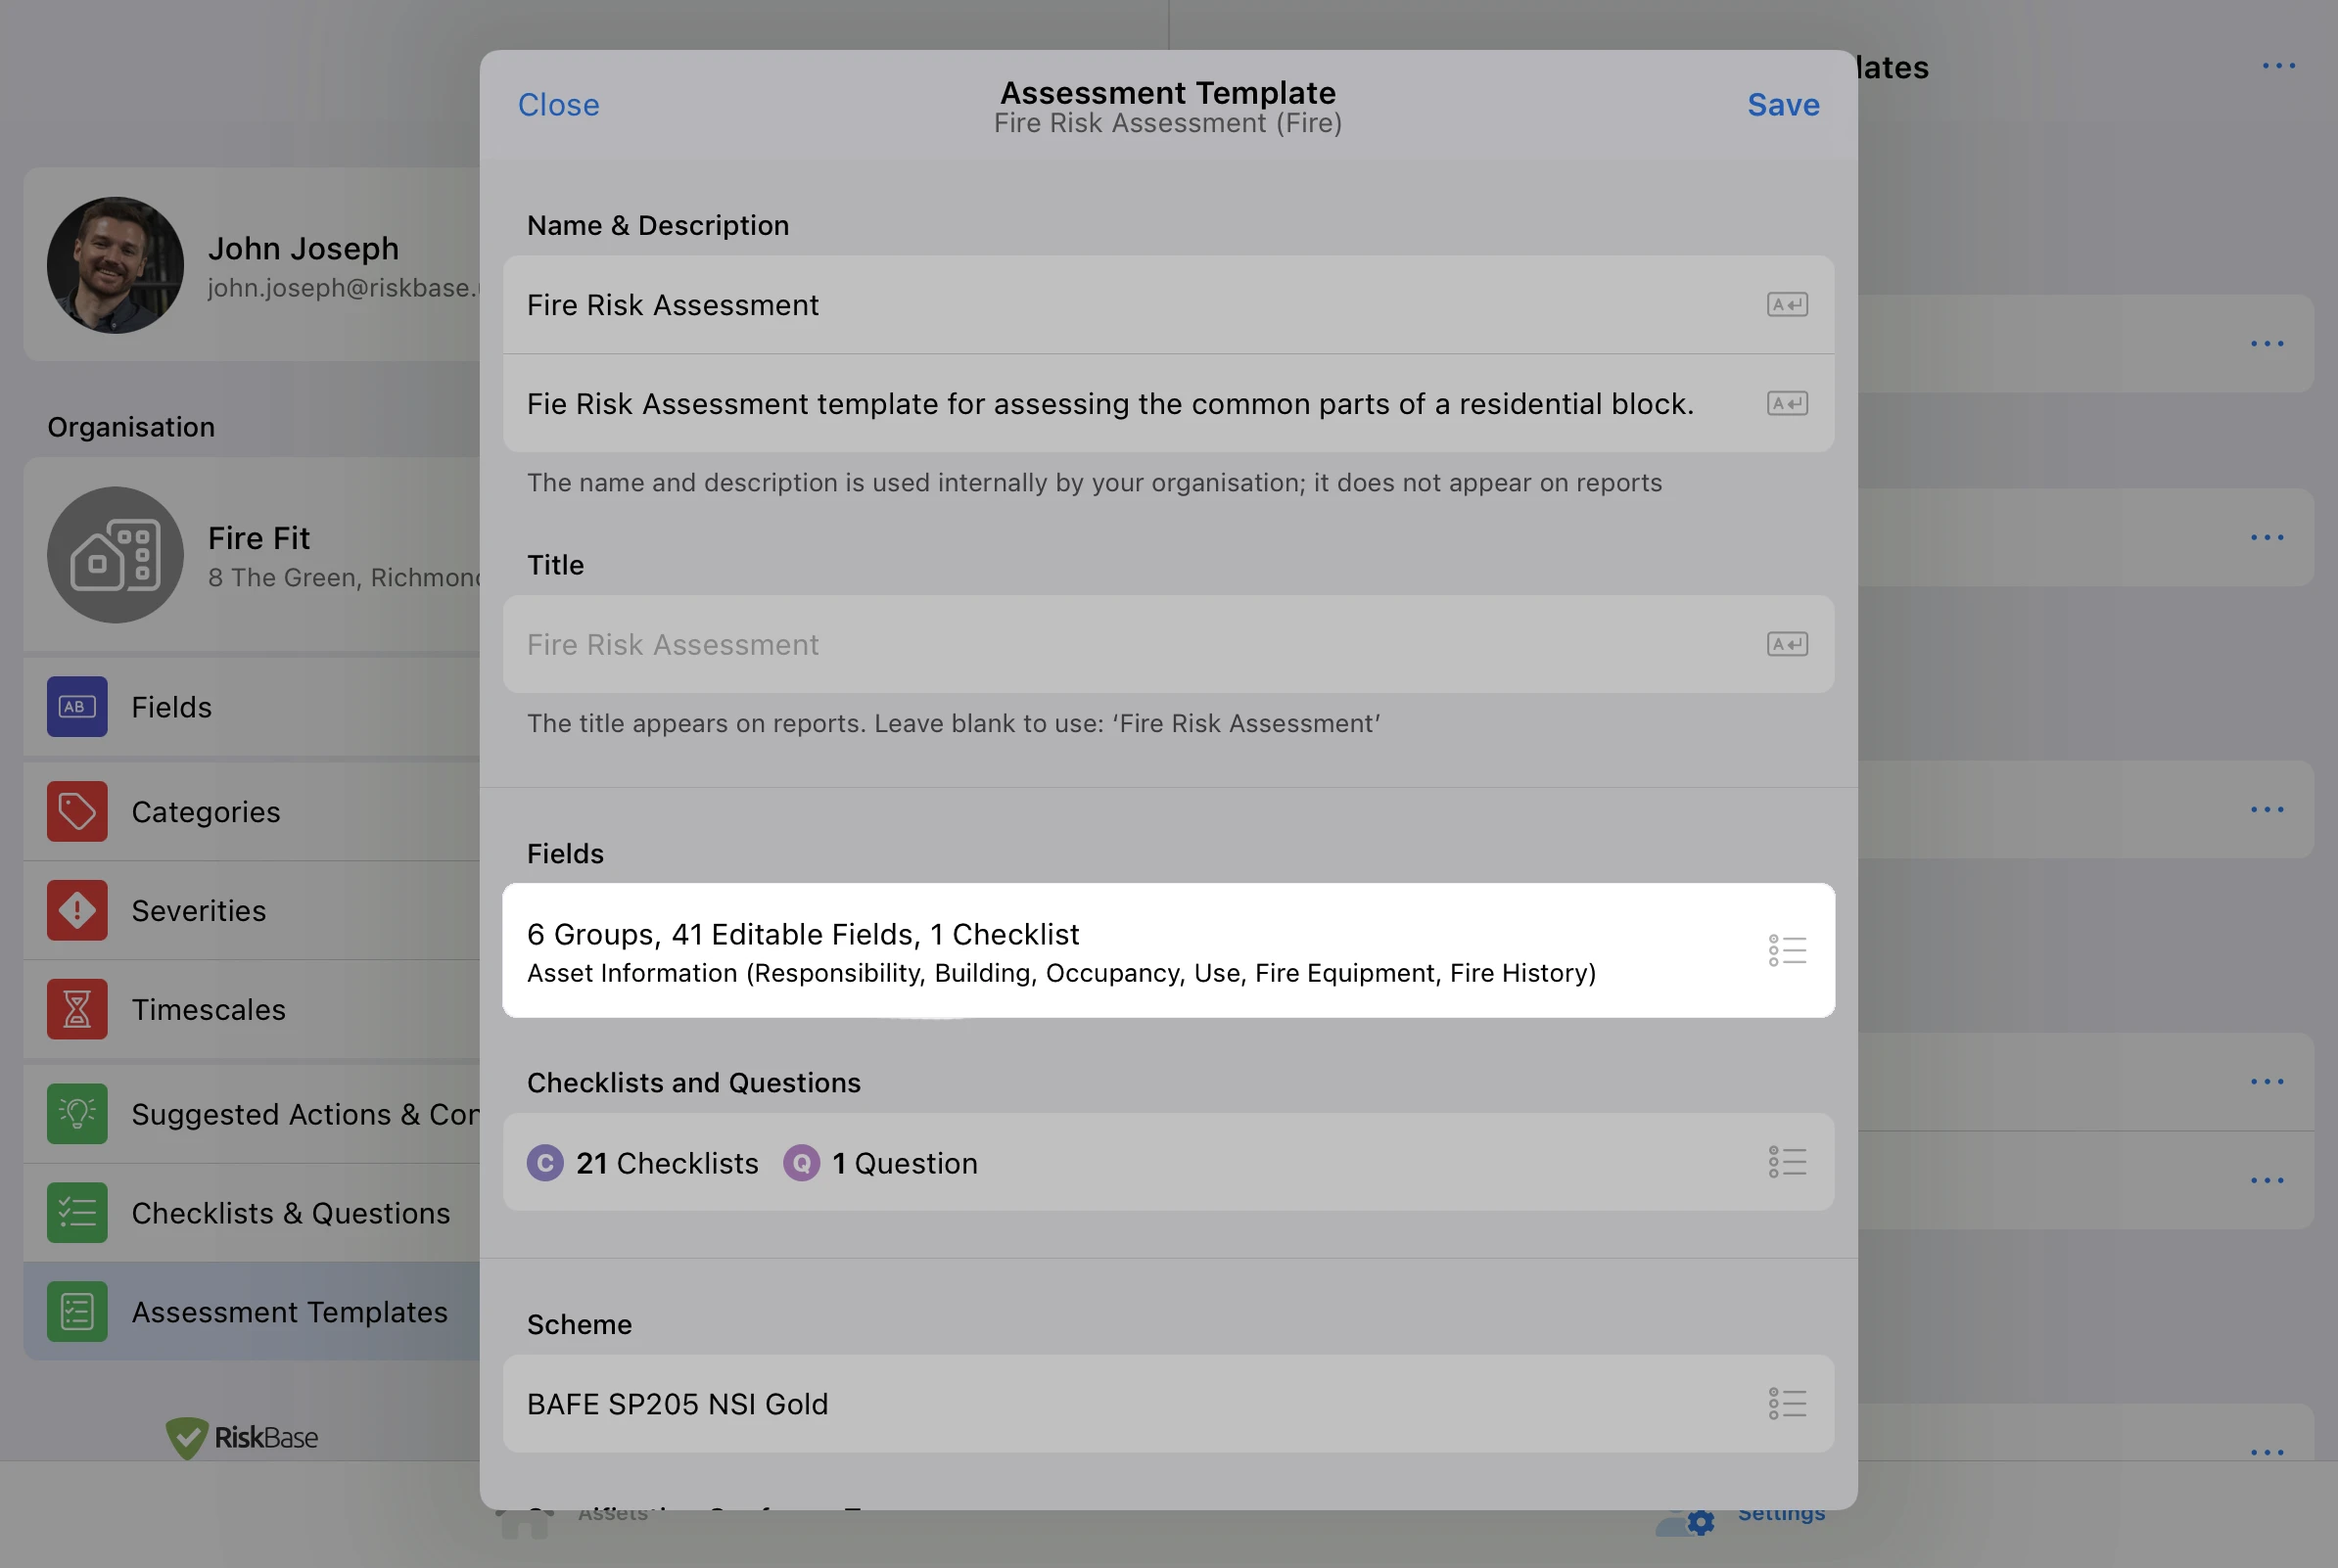
Task: Open the three-dot menu for organisation
Action: pyautogui.click(x=2268, y=537)
